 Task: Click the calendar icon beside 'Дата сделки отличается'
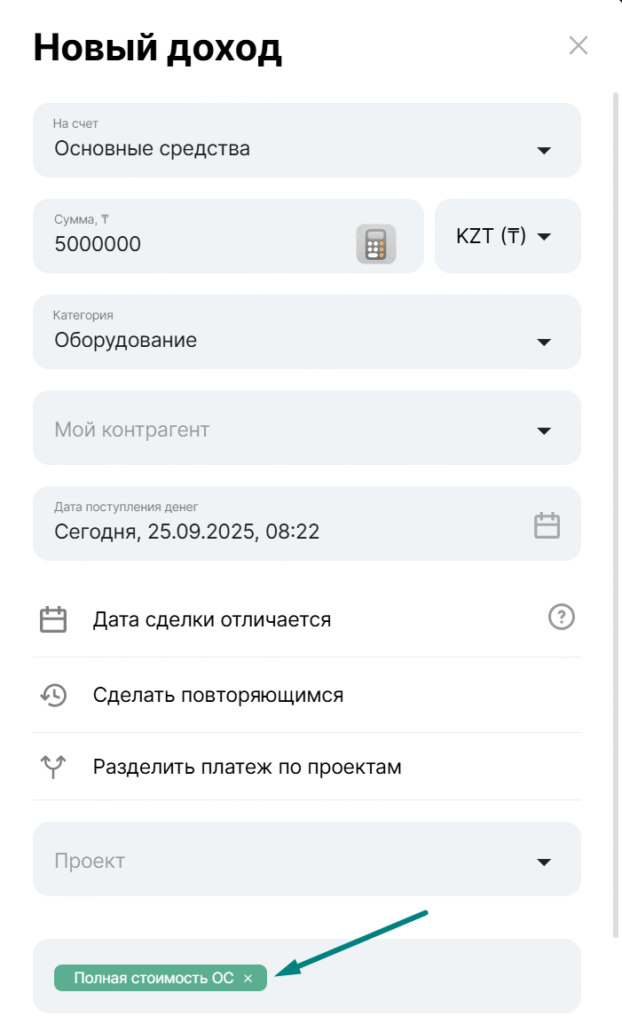click(x=53, y=620)
